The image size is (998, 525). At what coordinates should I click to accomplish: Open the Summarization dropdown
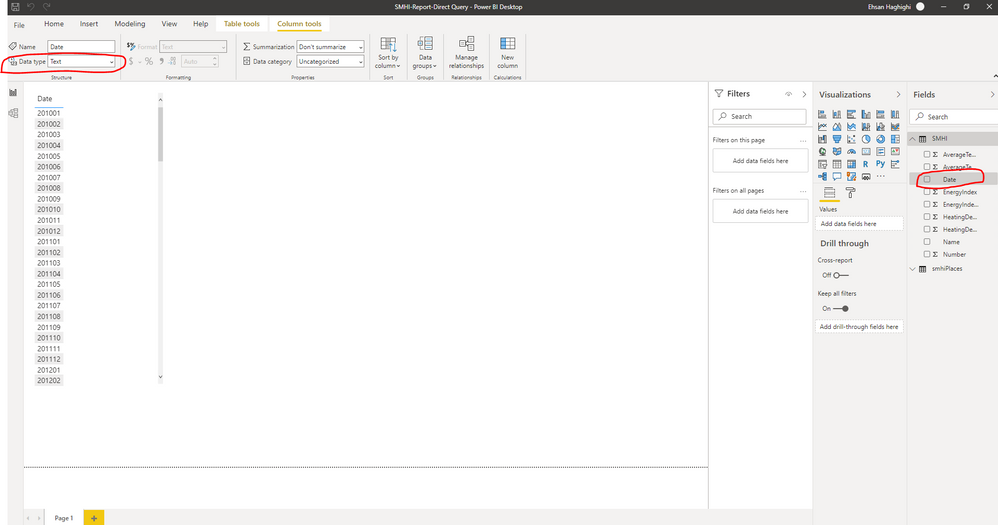(x=330, y=46)
